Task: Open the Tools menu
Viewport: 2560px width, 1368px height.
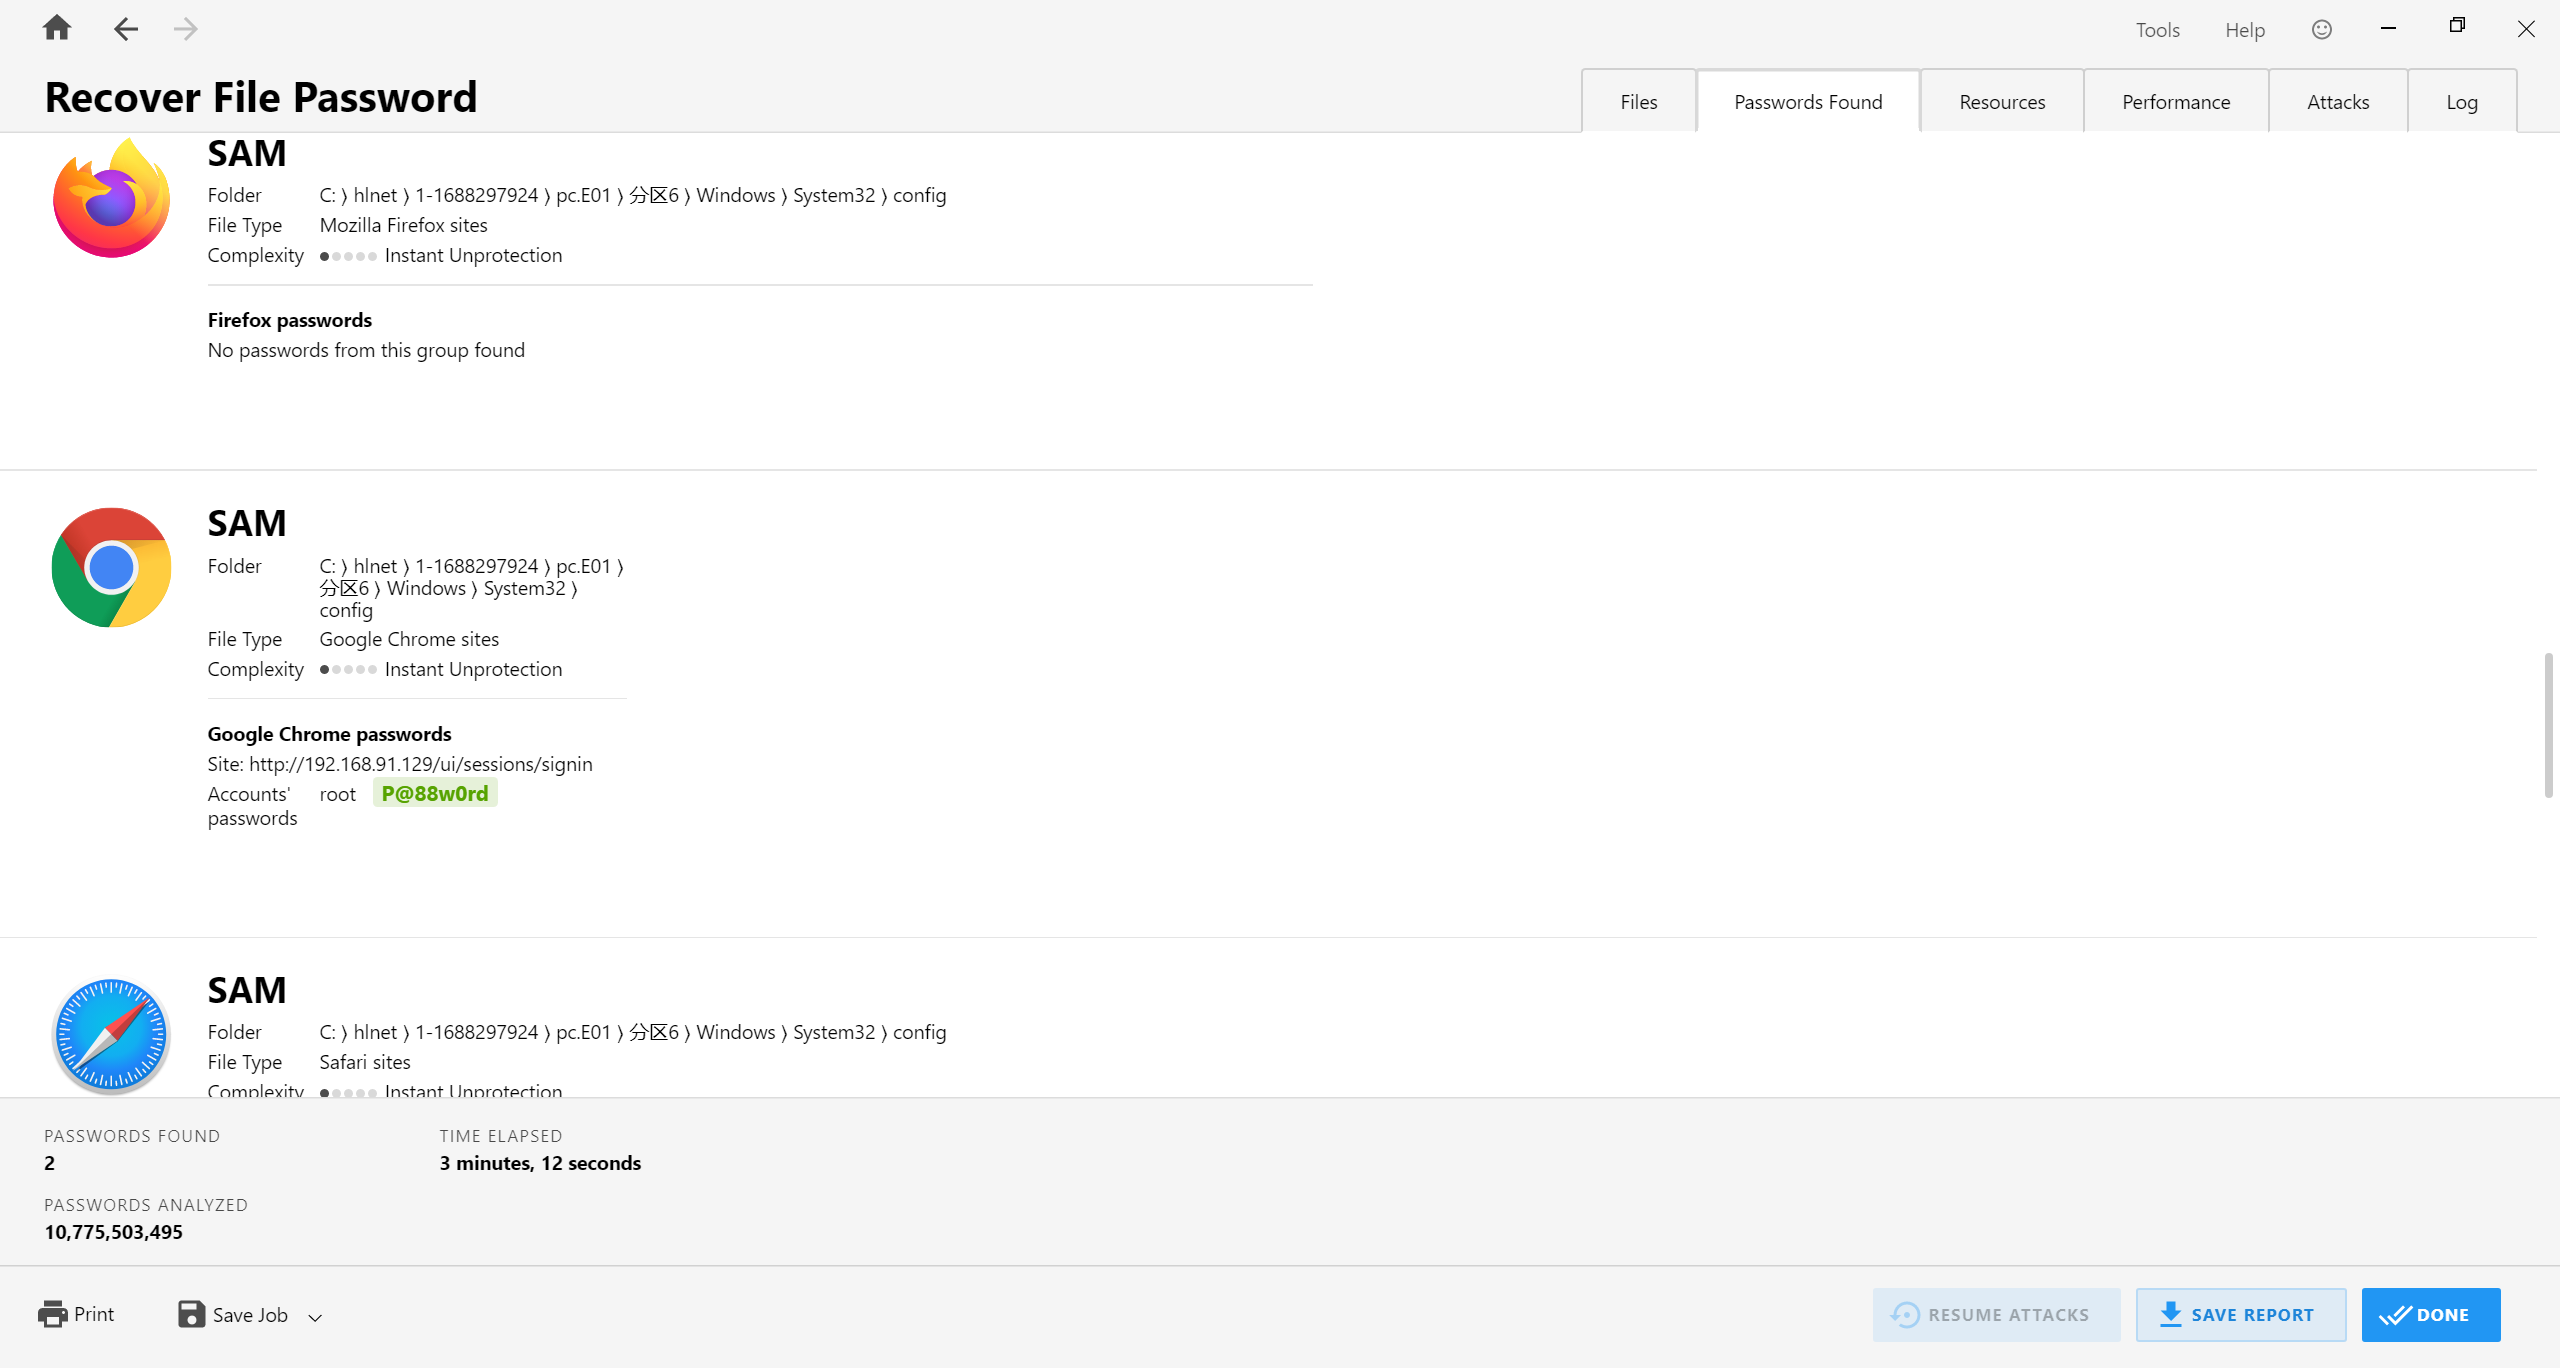Action: click(x=2157, y=30)
